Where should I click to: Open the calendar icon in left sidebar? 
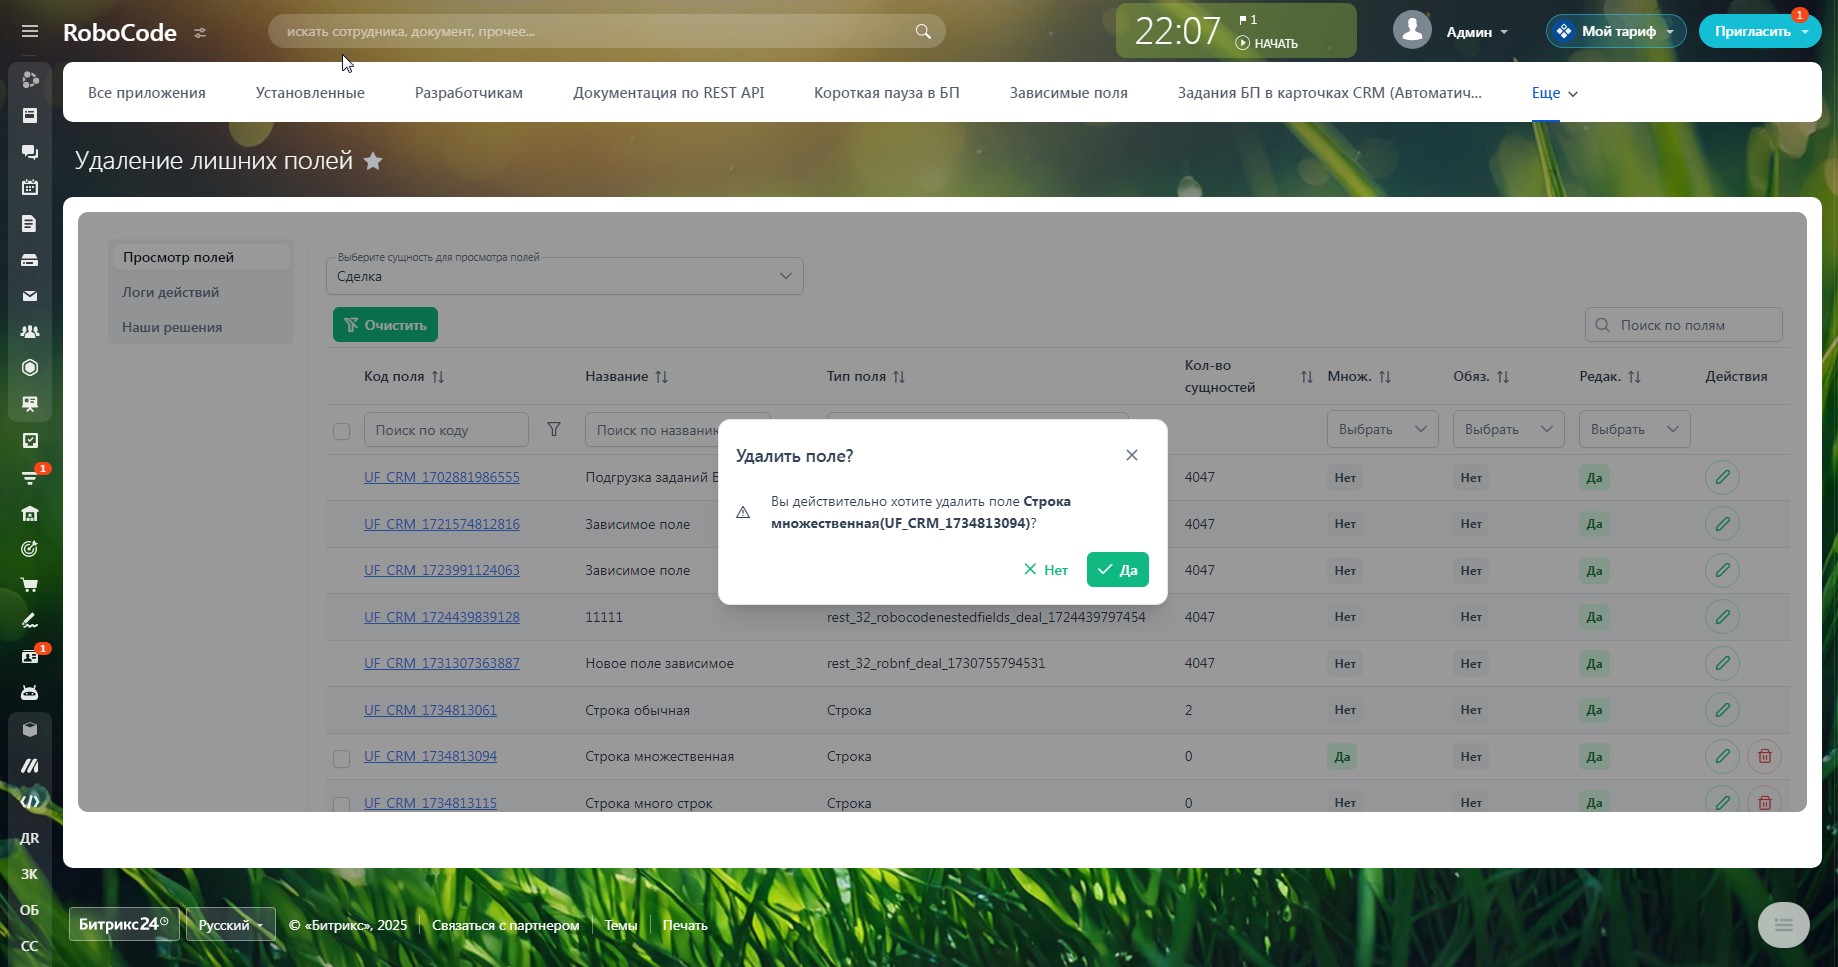[x=30, y=187]
